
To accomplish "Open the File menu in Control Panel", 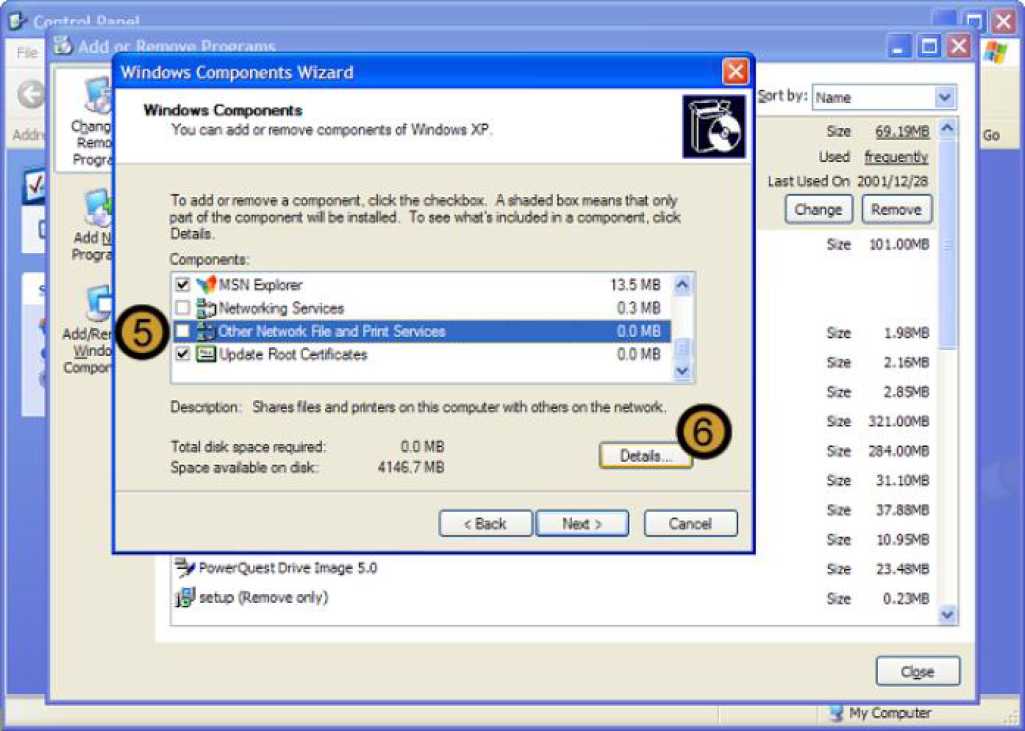I will pos(27,52).
